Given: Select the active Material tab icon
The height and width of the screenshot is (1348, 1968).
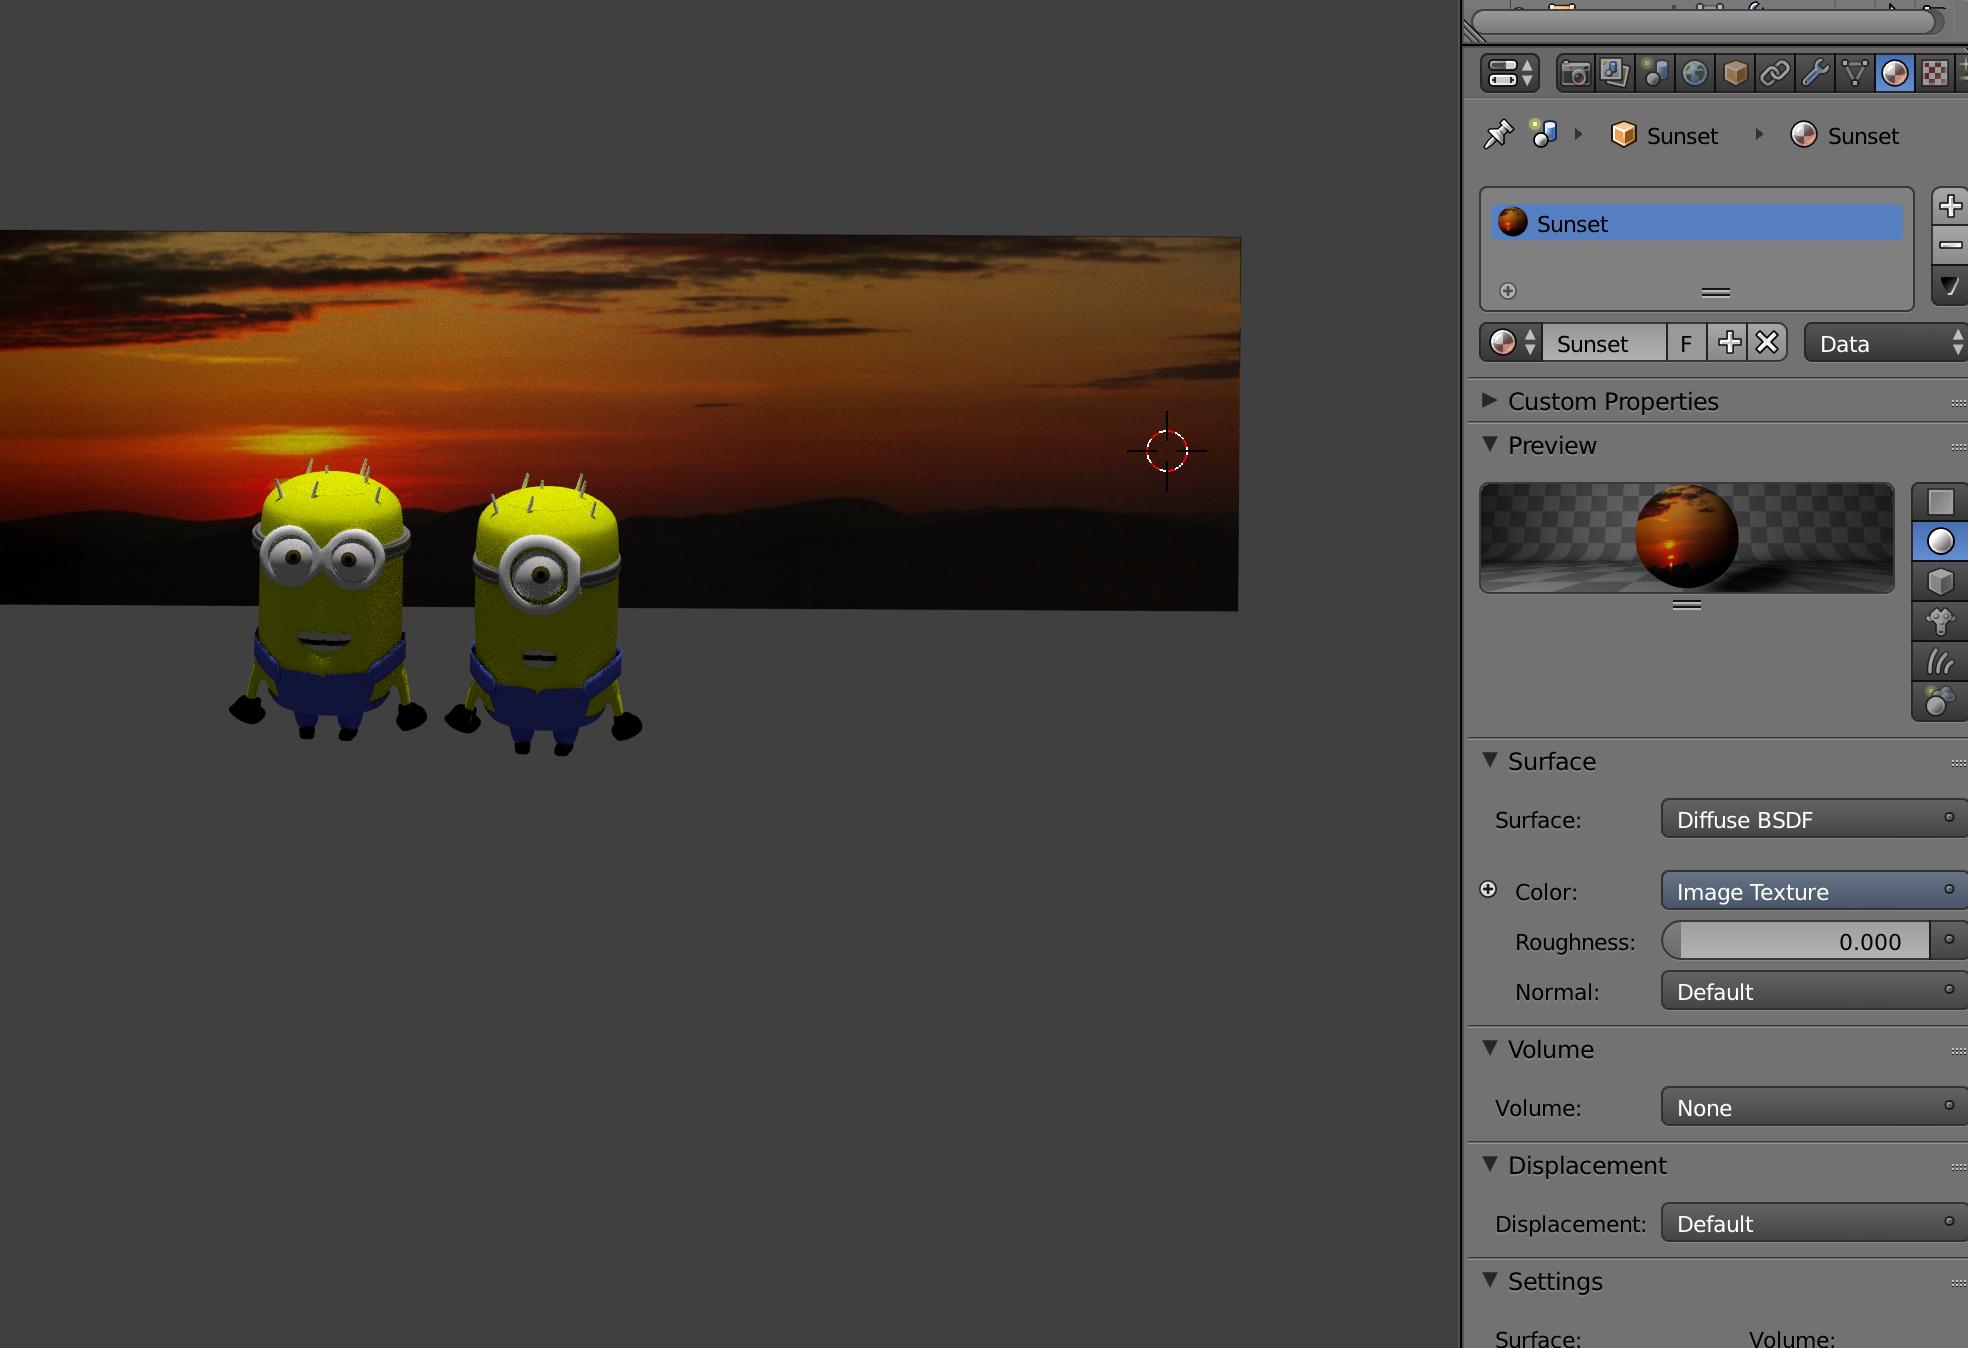Looking at the screenshot, I should 1895,73.
